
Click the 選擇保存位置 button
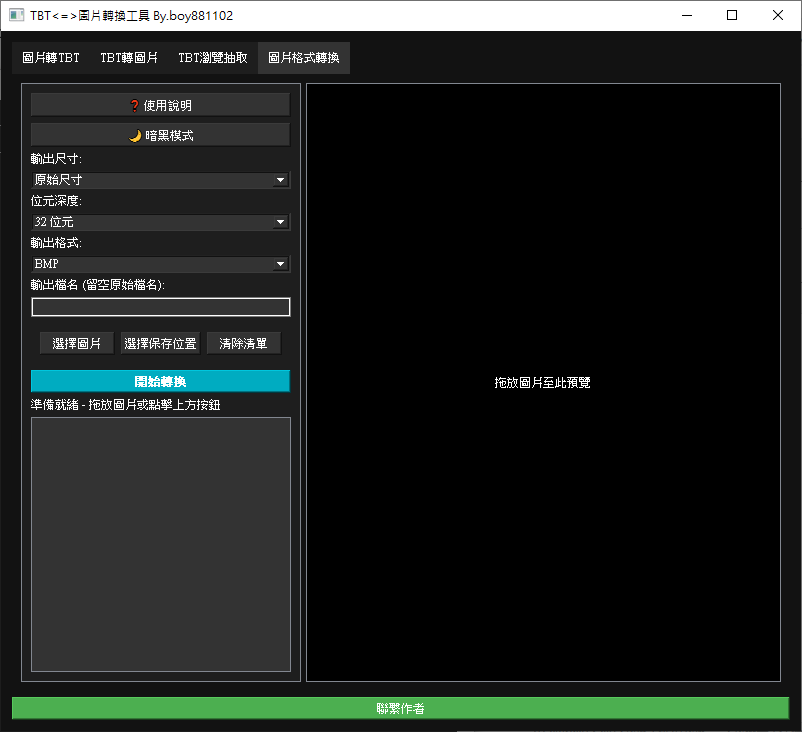click(160, 343)
